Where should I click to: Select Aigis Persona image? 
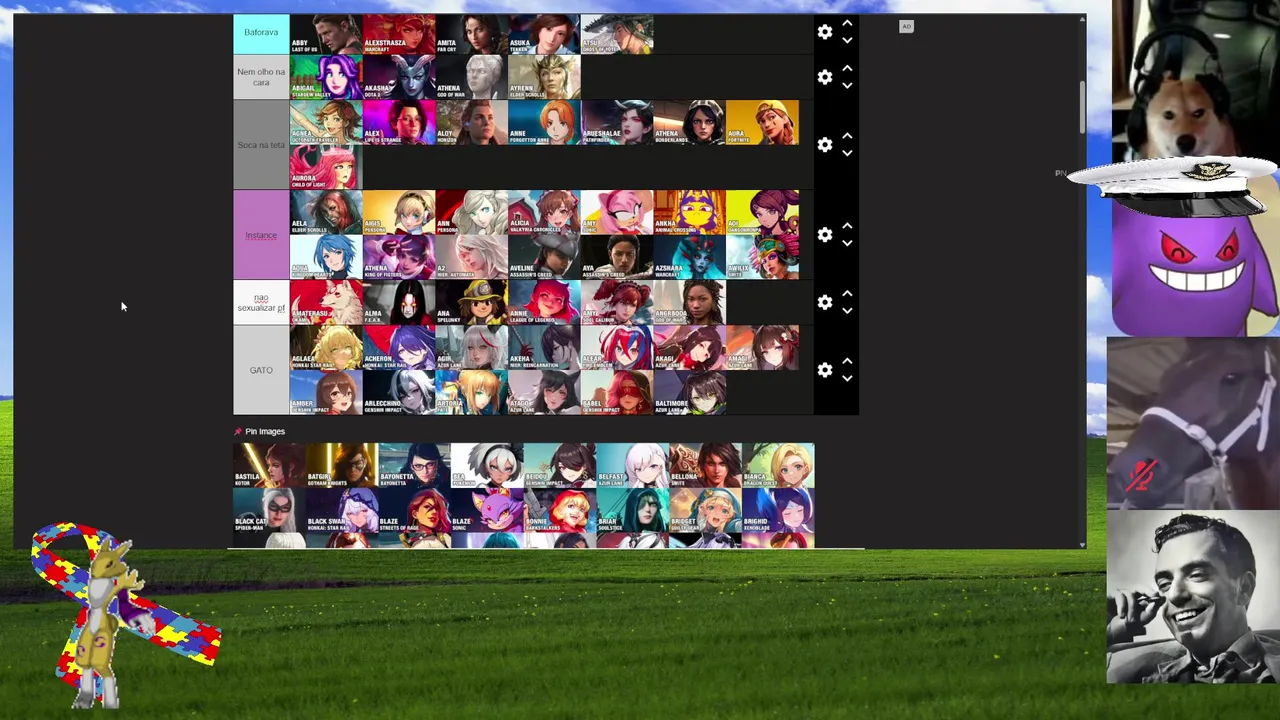click(399, 213)
